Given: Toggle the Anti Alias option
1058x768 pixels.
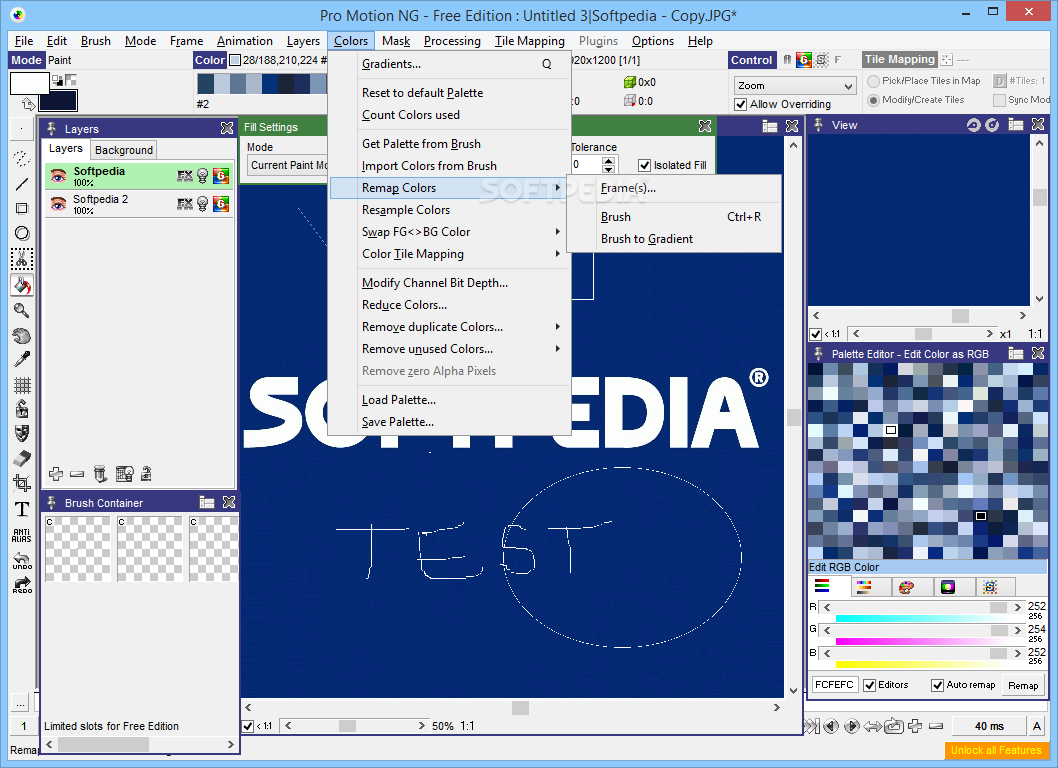Looking at the screenshot, I should [22, 535].
